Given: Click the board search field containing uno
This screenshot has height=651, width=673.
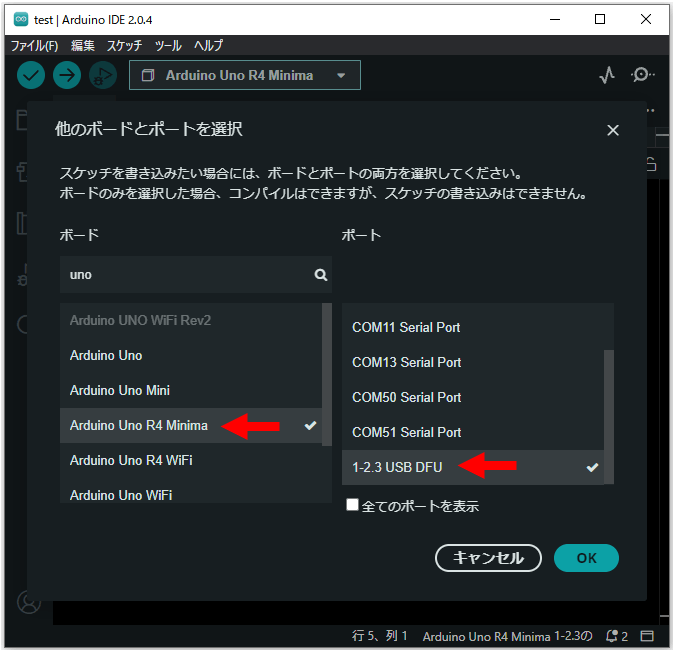Looking at the screenshot, I should coord(196,275).
